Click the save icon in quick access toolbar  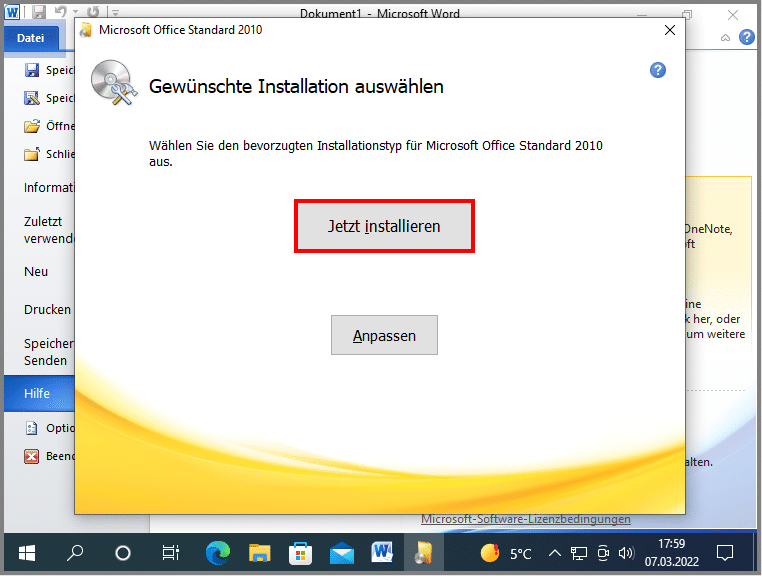click(39, 13)
